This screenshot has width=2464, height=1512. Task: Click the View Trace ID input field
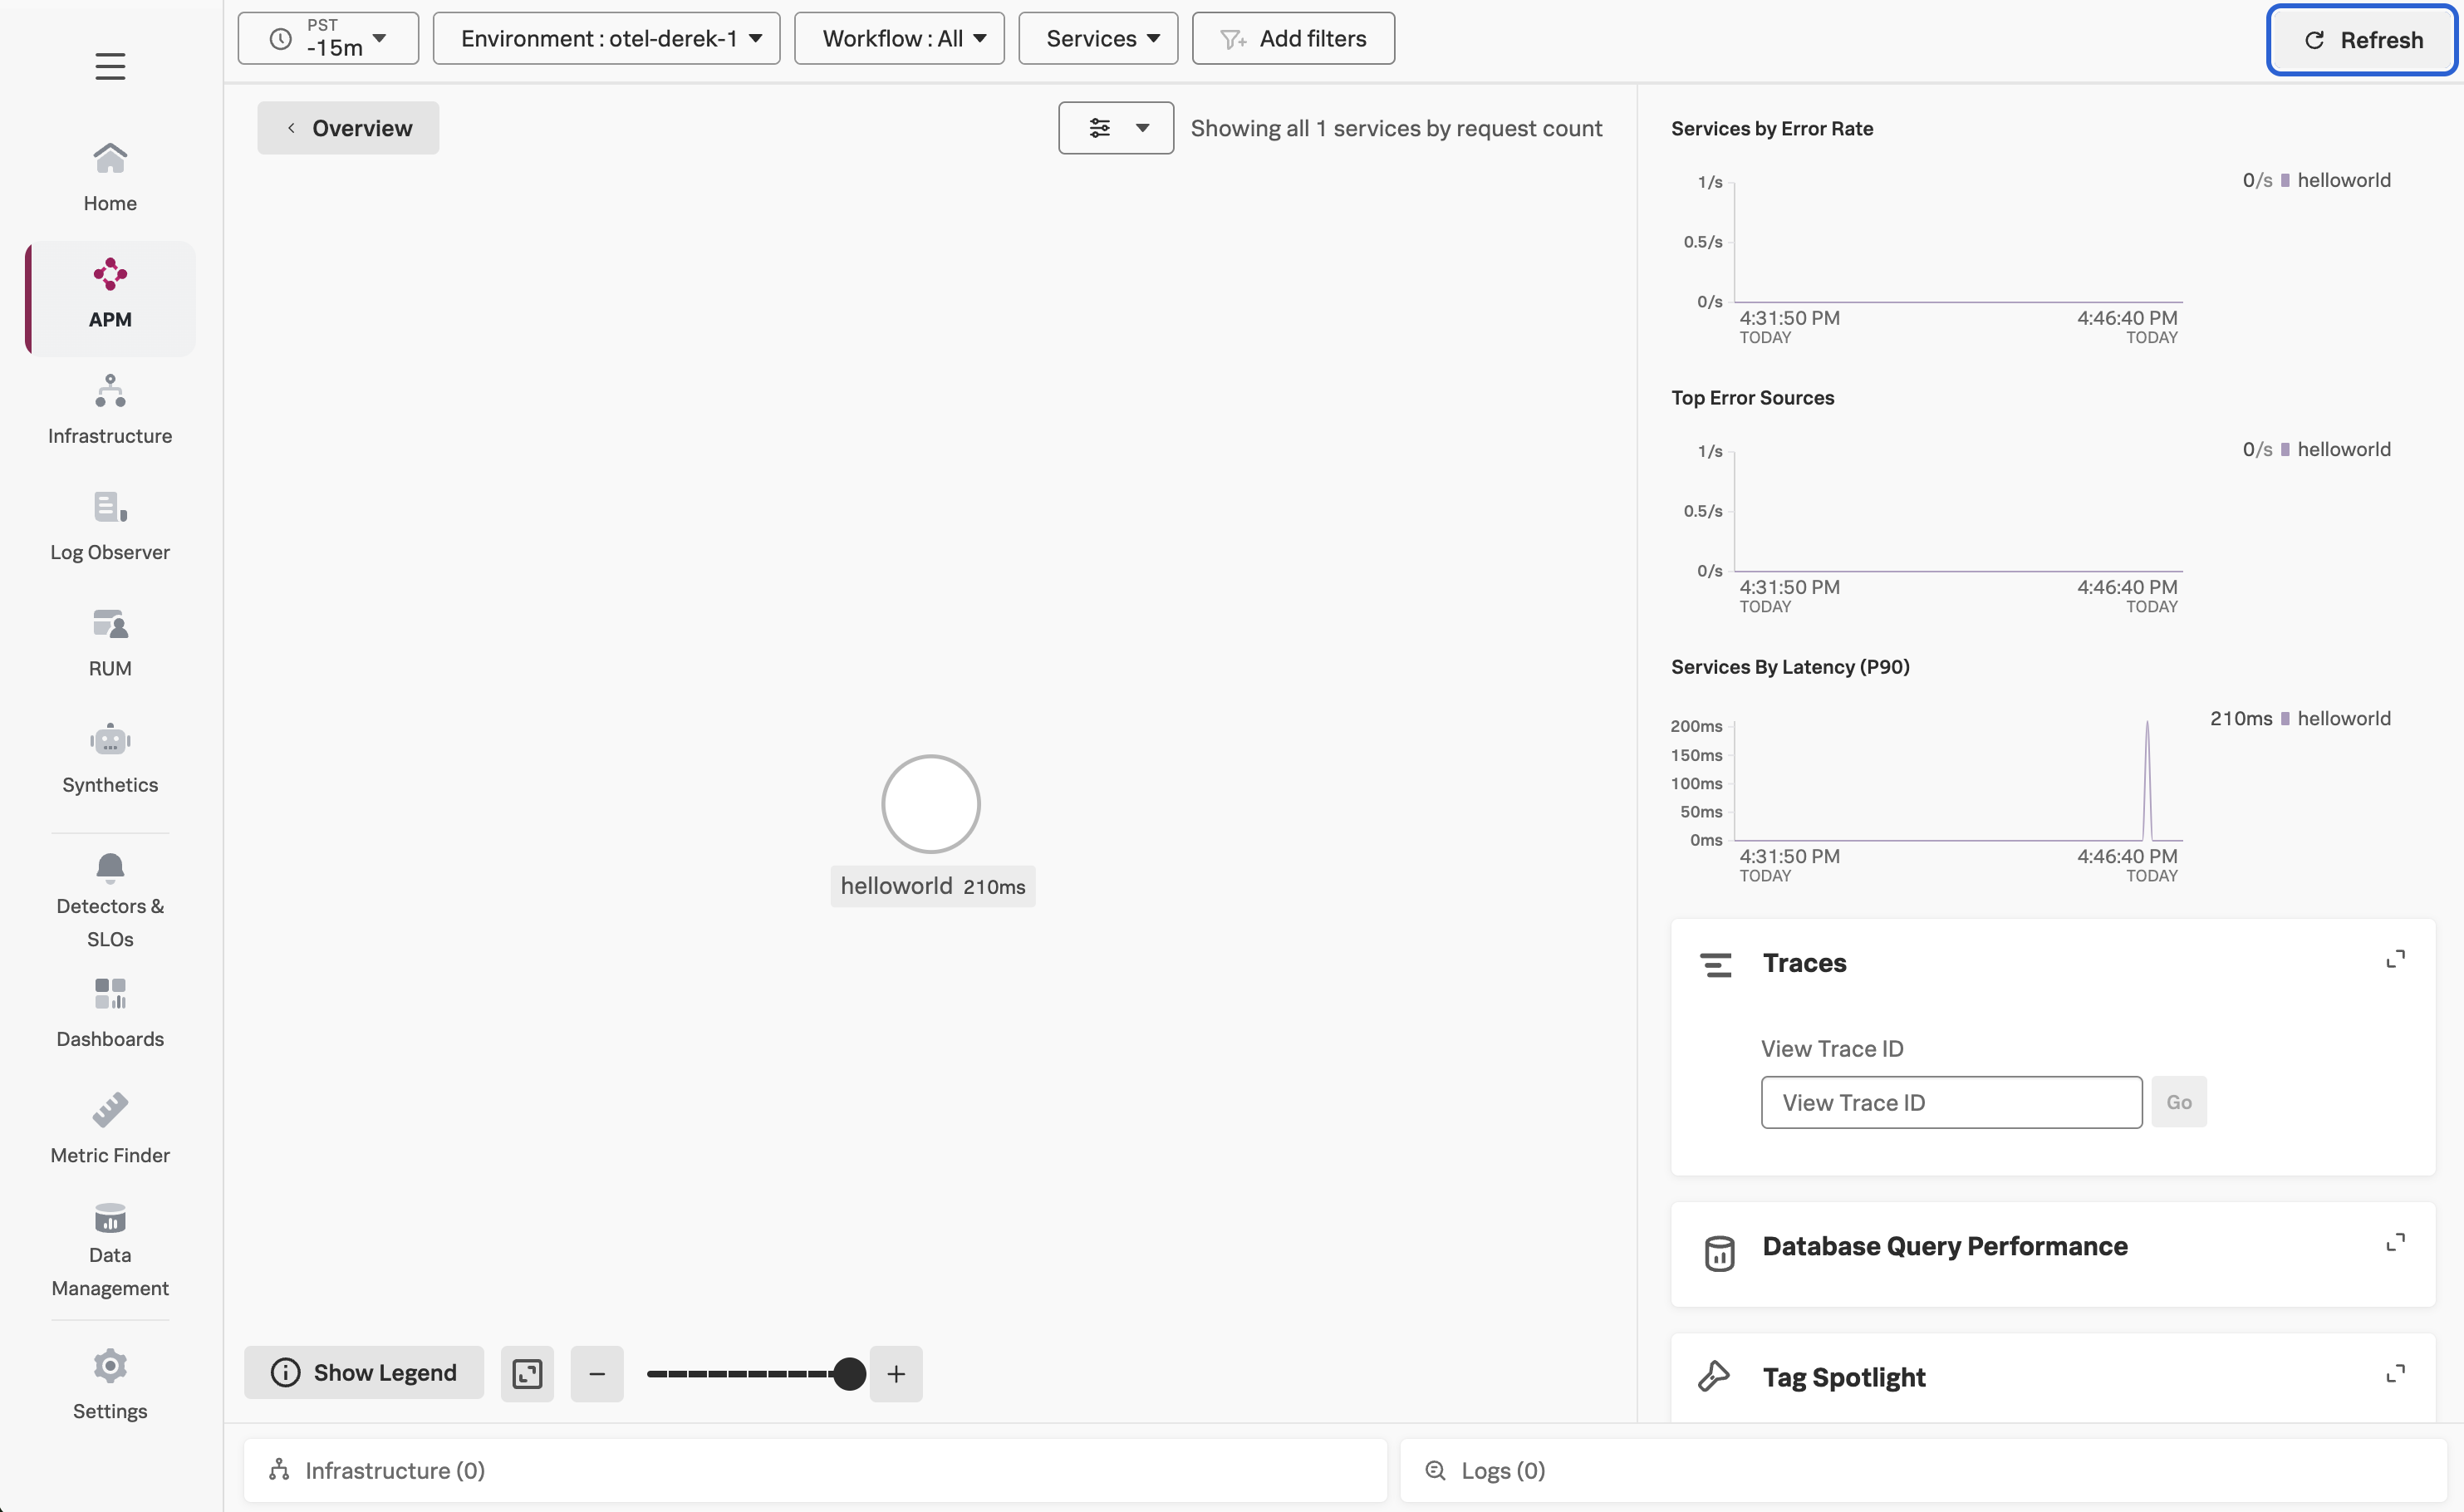[1951, 1102]
